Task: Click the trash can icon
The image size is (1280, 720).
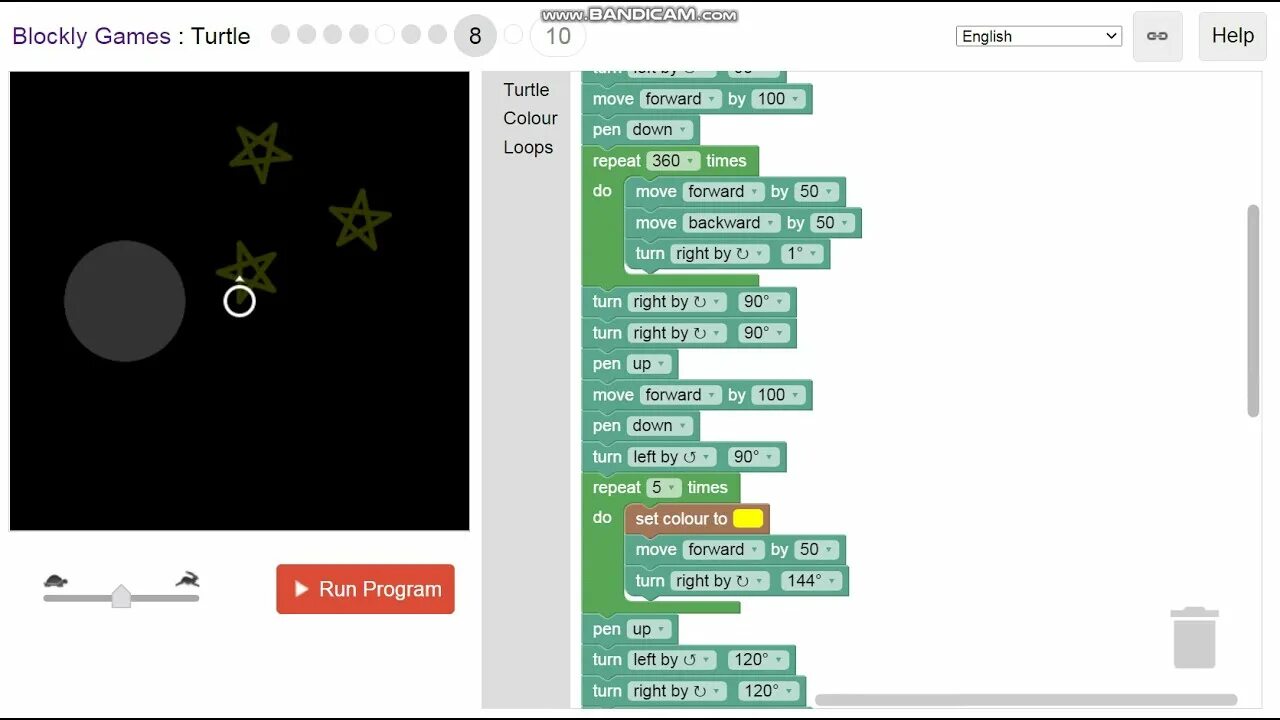Action: point(1194,637)
